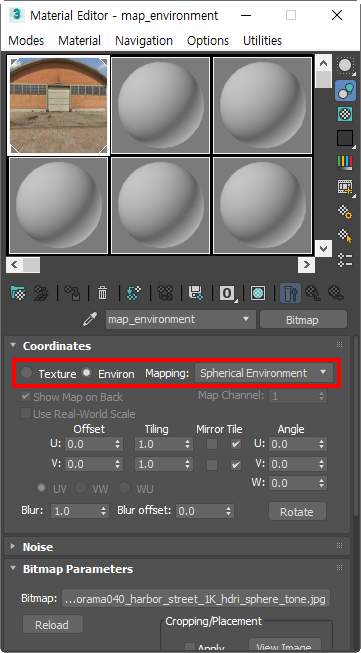Open the Modes menu

pos(26,40)
